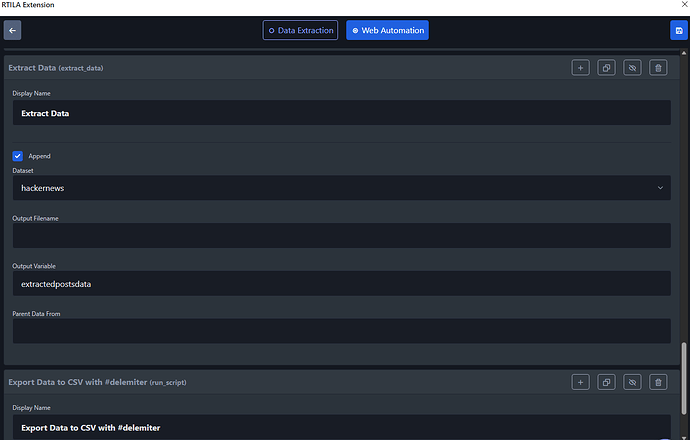This screenshot has height=440, width=690.
Task: Go back using the arrow button
Action: pos(12,30)
